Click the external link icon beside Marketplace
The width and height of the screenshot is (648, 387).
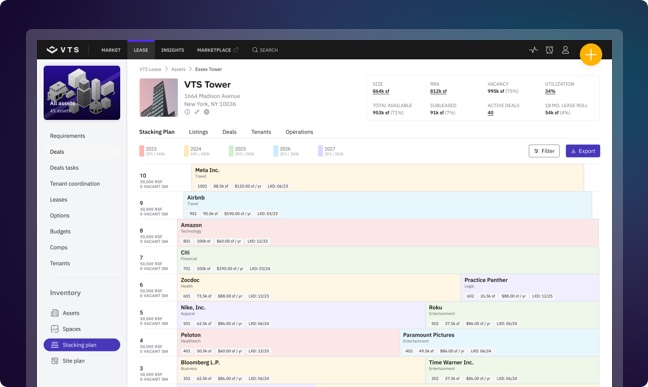[x=236, y=50]
